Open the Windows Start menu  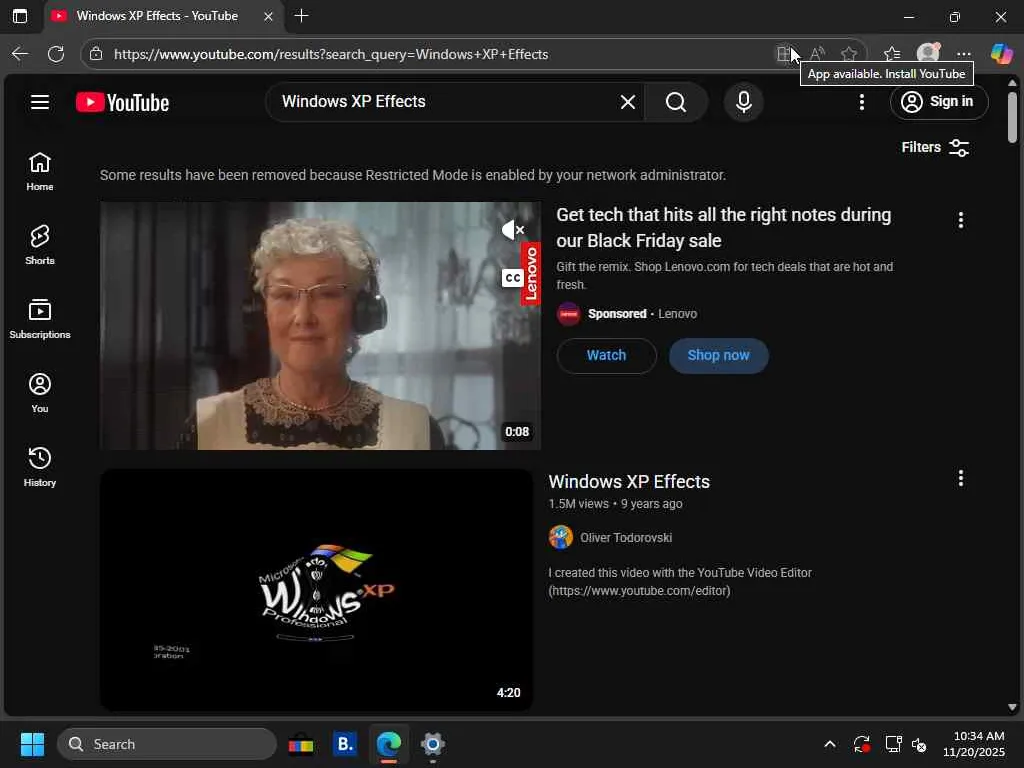click(32, 744)
